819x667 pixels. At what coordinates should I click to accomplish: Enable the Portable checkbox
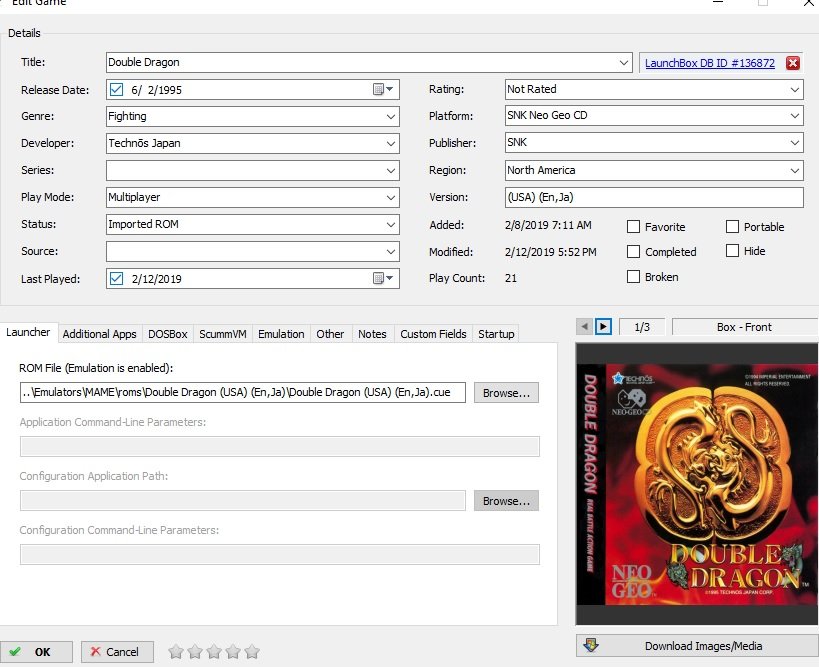coord(732,227)
